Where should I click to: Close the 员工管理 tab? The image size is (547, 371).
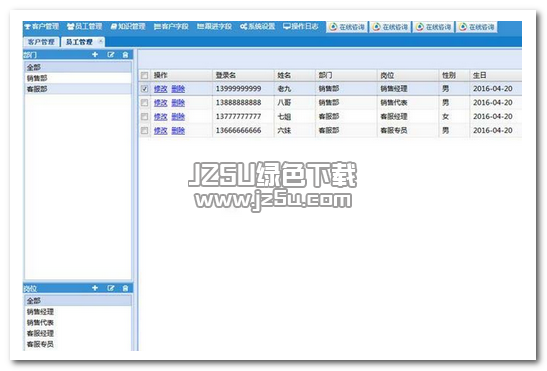[x=100, y=41]
